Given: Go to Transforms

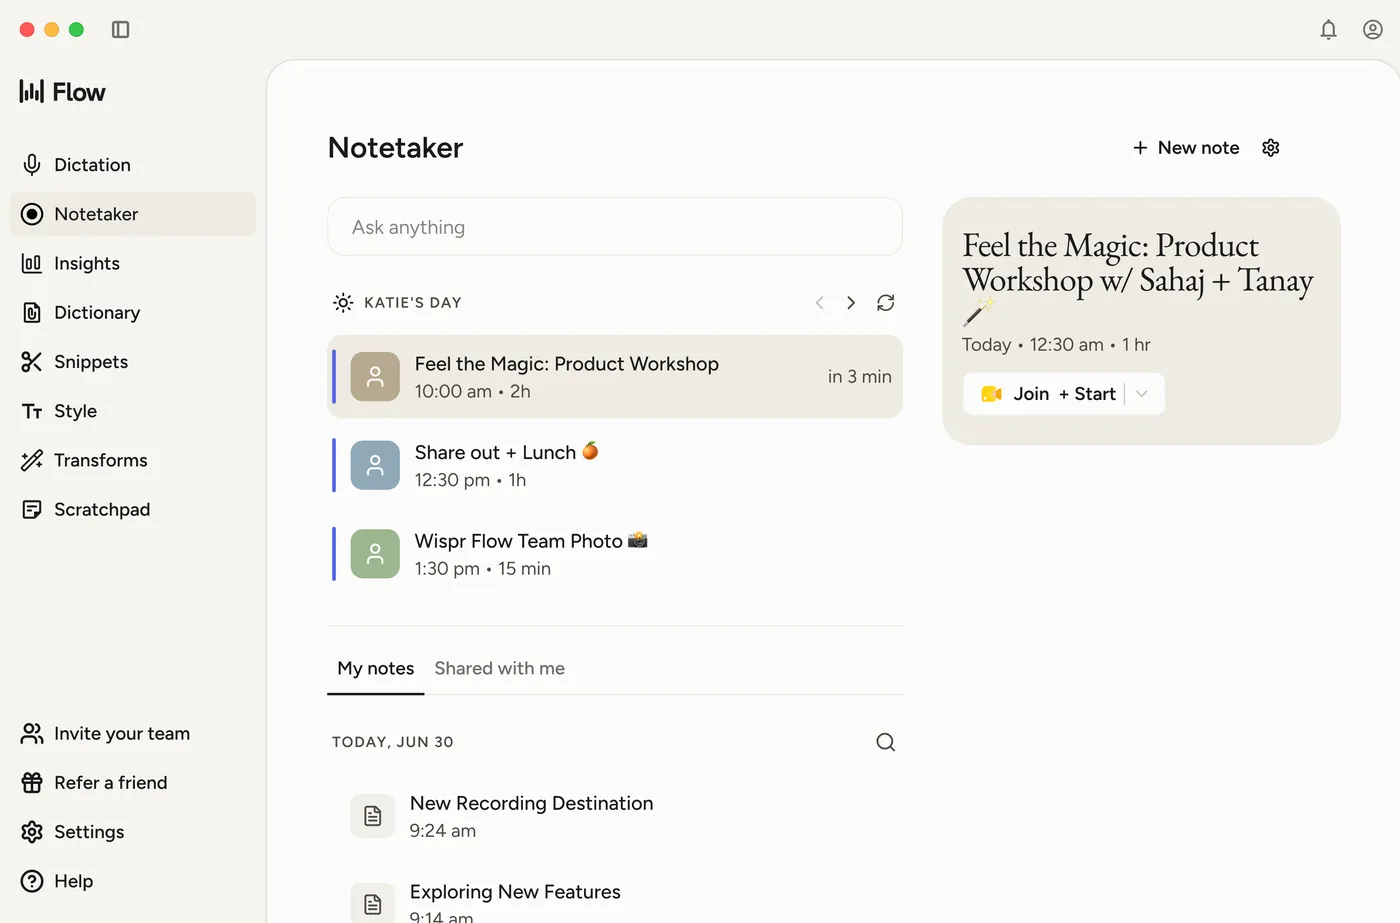Looking at the screenshot, I should (x=133, y=460).
